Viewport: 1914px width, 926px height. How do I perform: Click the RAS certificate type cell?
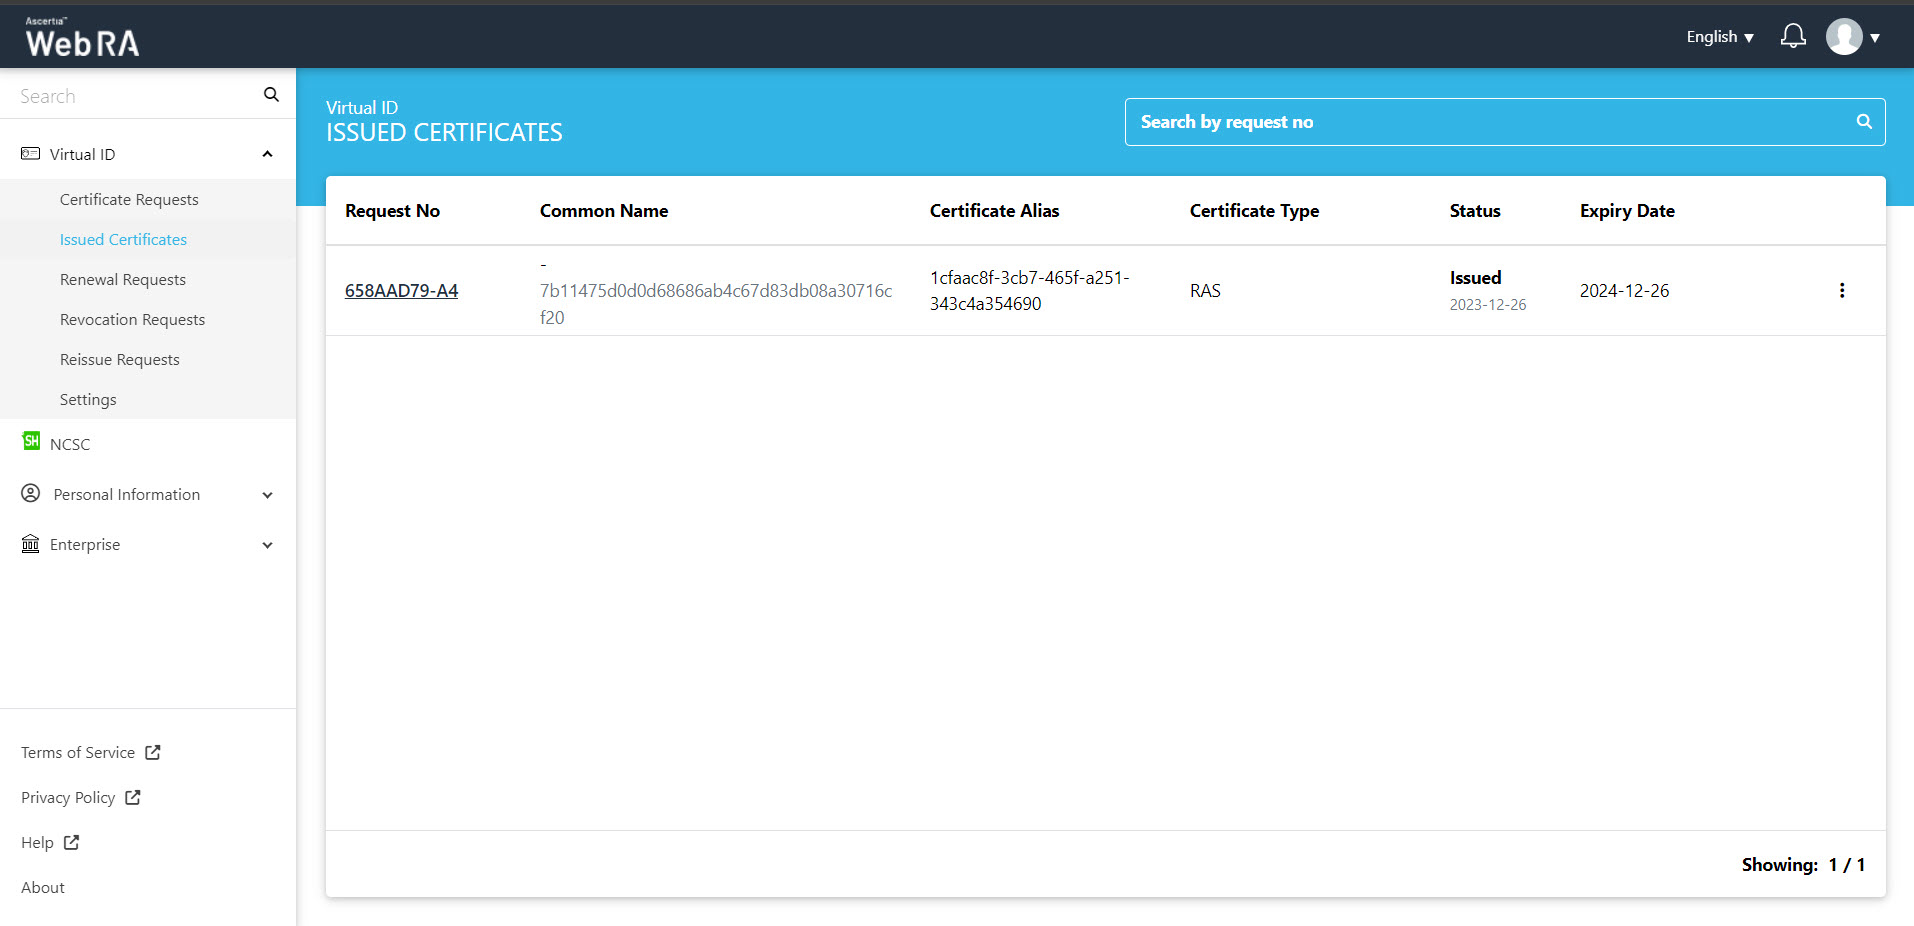tap(1205, 291)
